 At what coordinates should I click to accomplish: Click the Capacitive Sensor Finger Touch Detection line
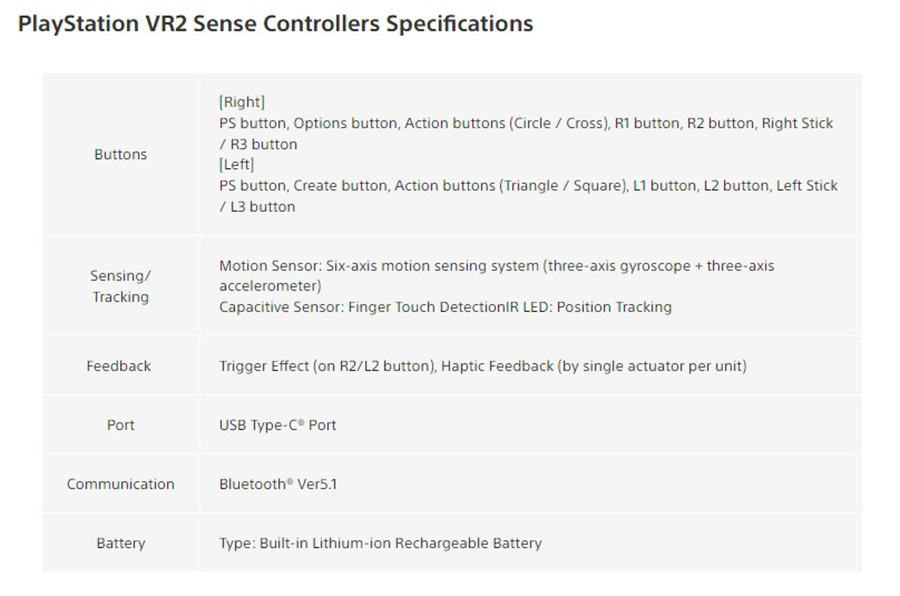(445, 307)
